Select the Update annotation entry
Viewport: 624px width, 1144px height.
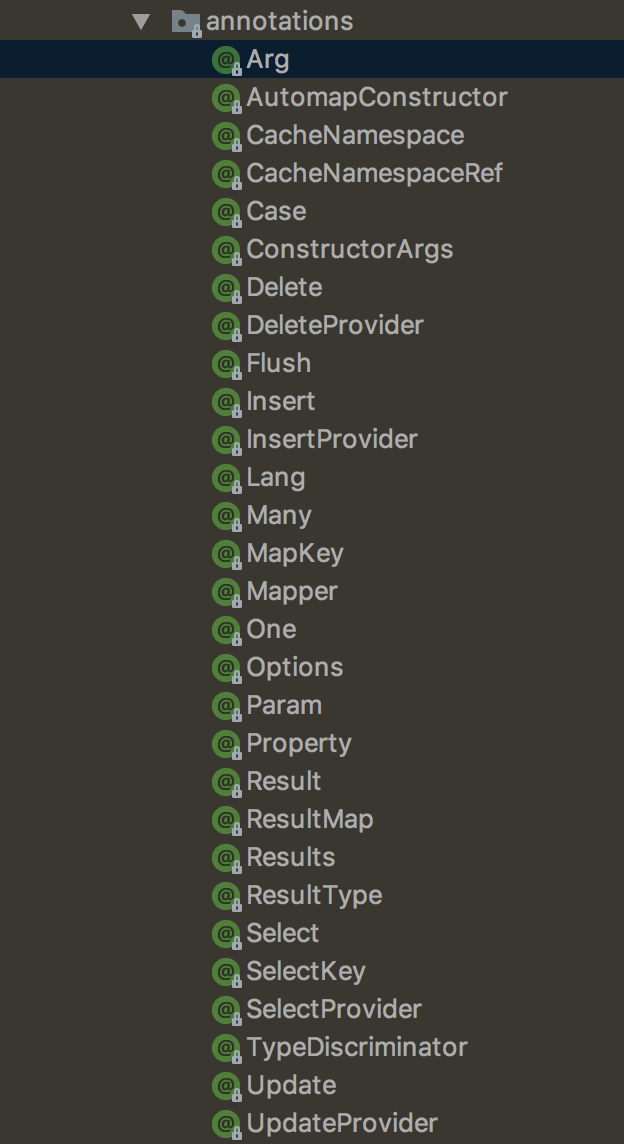pyautogui.click(x=291, y=1086)
